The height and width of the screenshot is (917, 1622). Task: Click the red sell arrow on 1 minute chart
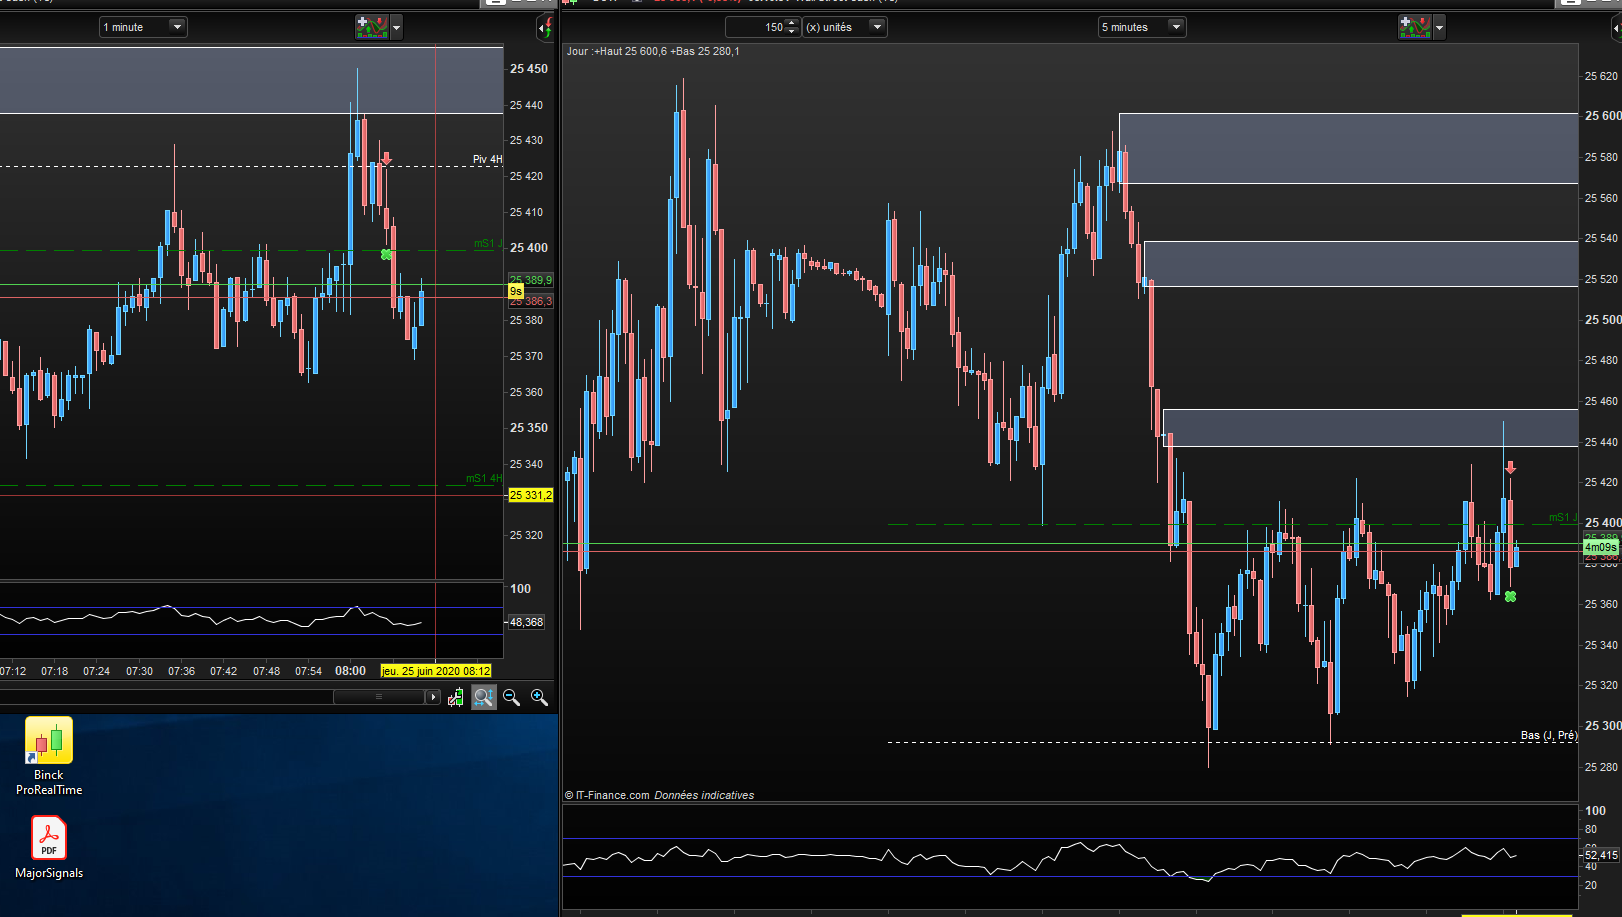(x=386, y=158)
